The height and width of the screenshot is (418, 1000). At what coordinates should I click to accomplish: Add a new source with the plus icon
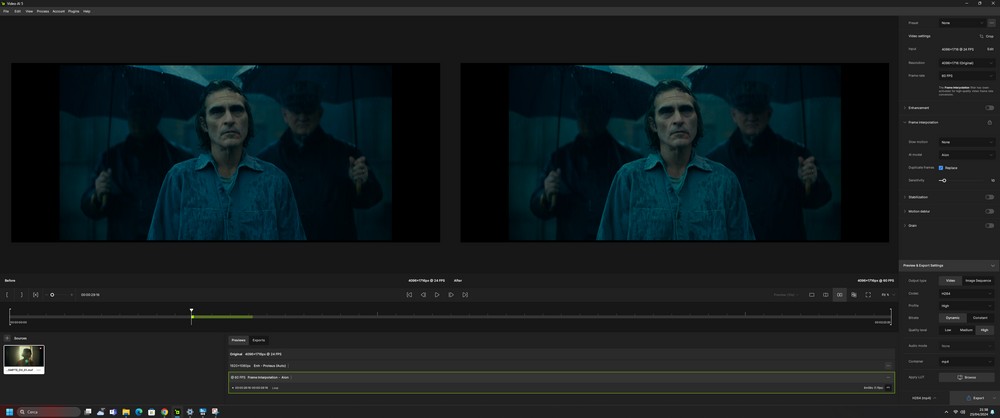pos(7,338)
